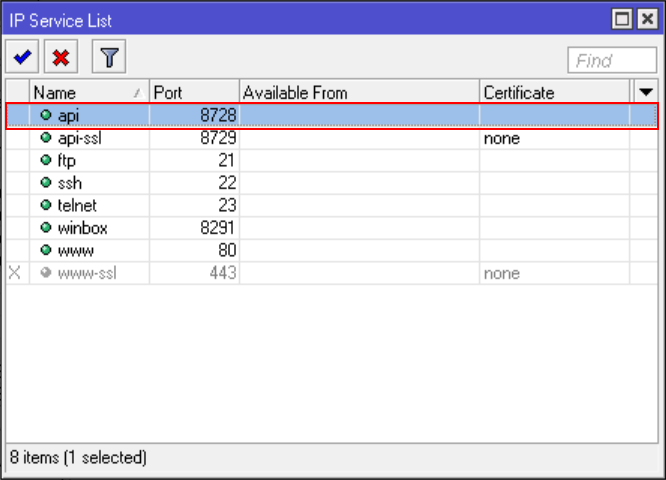Select the telnet service name

pos(77,206)
